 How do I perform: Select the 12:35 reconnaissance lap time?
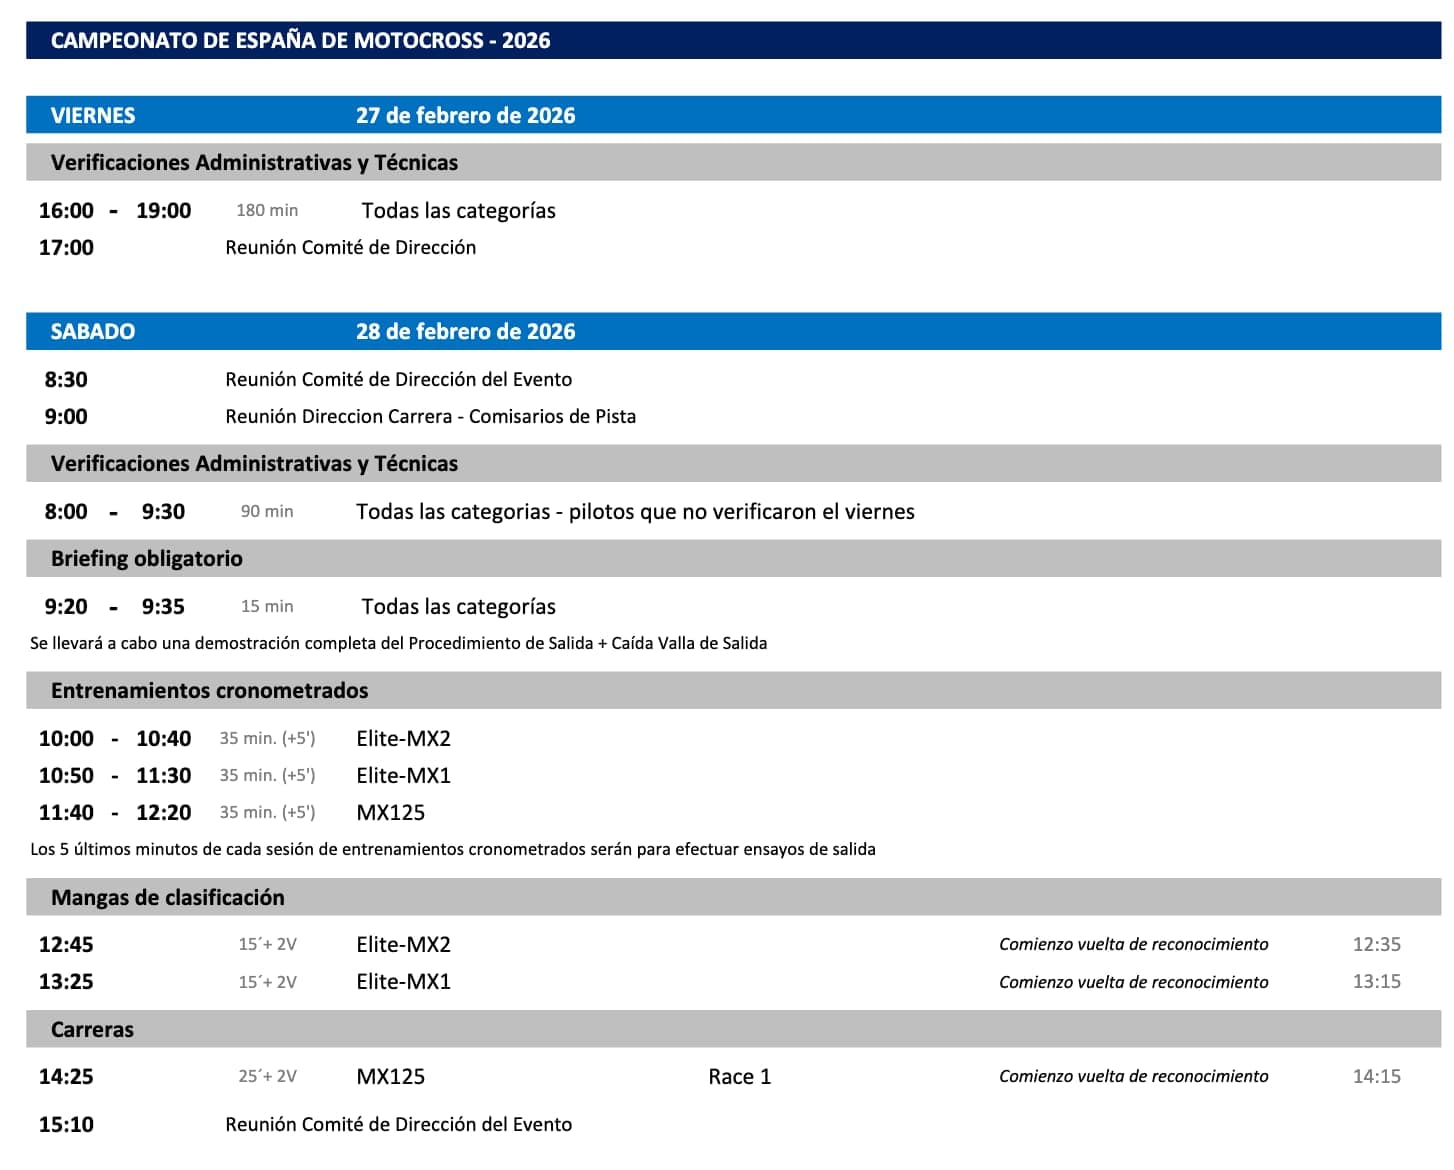(1376, 945)
